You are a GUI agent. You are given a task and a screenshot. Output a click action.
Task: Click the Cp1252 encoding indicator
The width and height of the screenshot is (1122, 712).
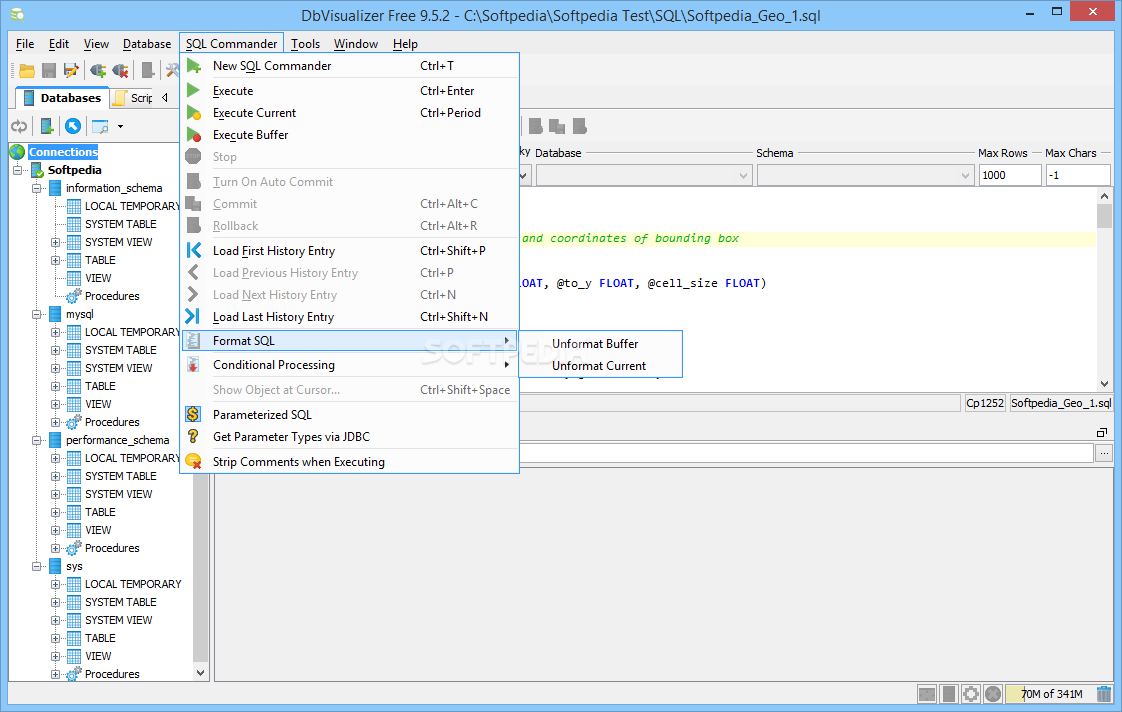985,403
